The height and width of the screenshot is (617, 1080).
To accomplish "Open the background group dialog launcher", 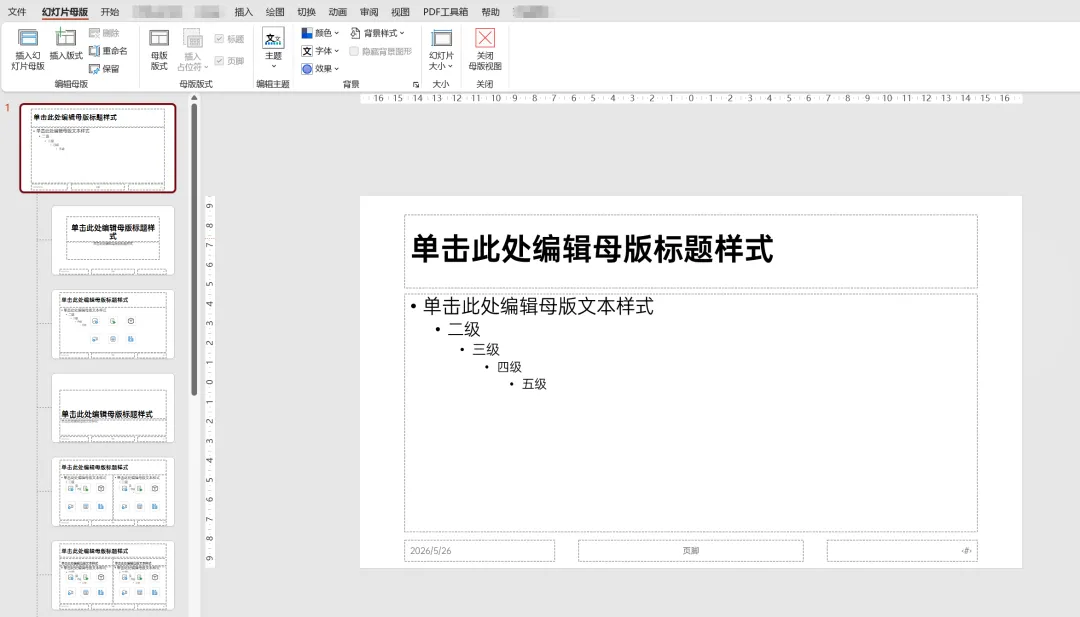I will (x=416, y=85).
